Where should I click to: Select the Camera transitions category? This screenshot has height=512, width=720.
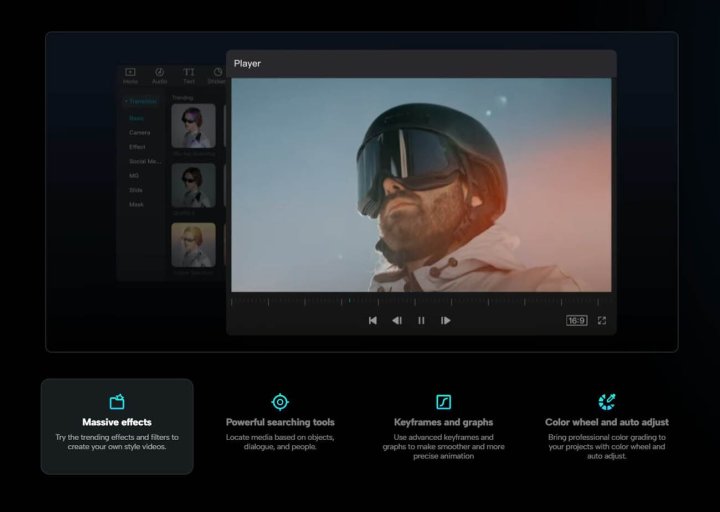pyautogui.click(x=139, y=132)
